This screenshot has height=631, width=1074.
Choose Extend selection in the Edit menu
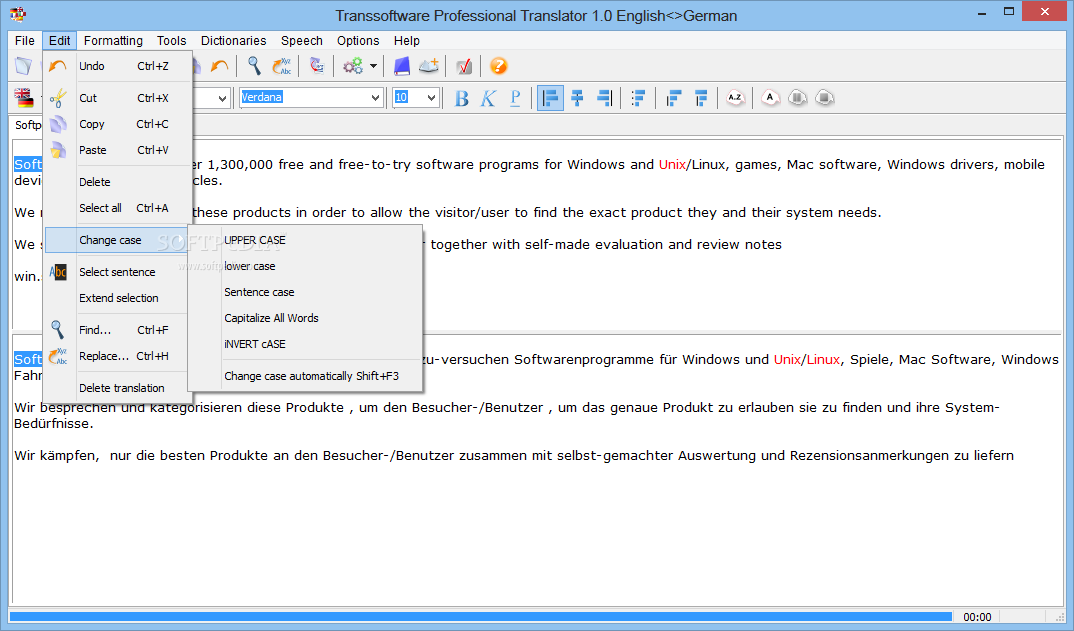(117, 298)
